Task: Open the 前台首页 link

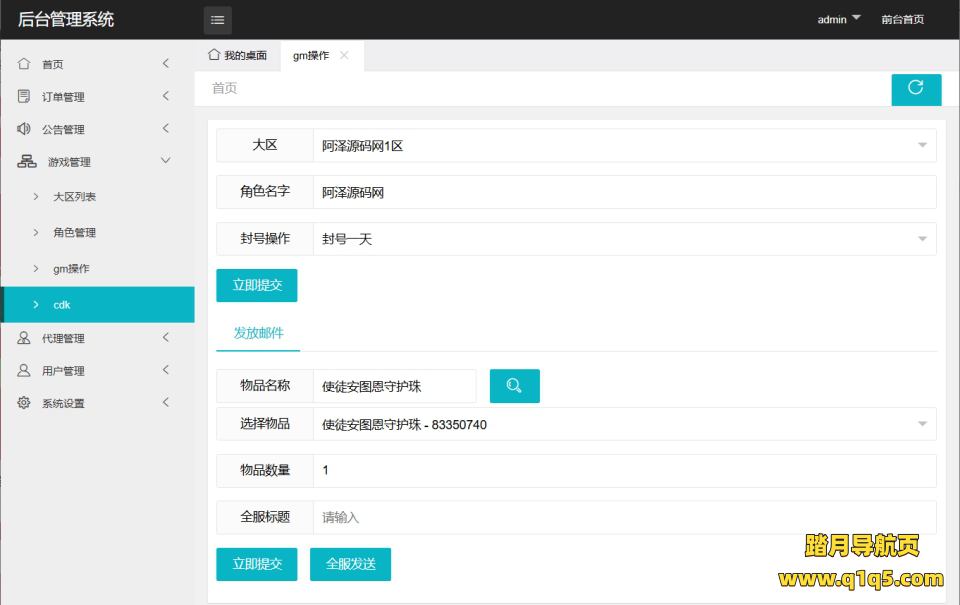Action: (x=902, y=19)
